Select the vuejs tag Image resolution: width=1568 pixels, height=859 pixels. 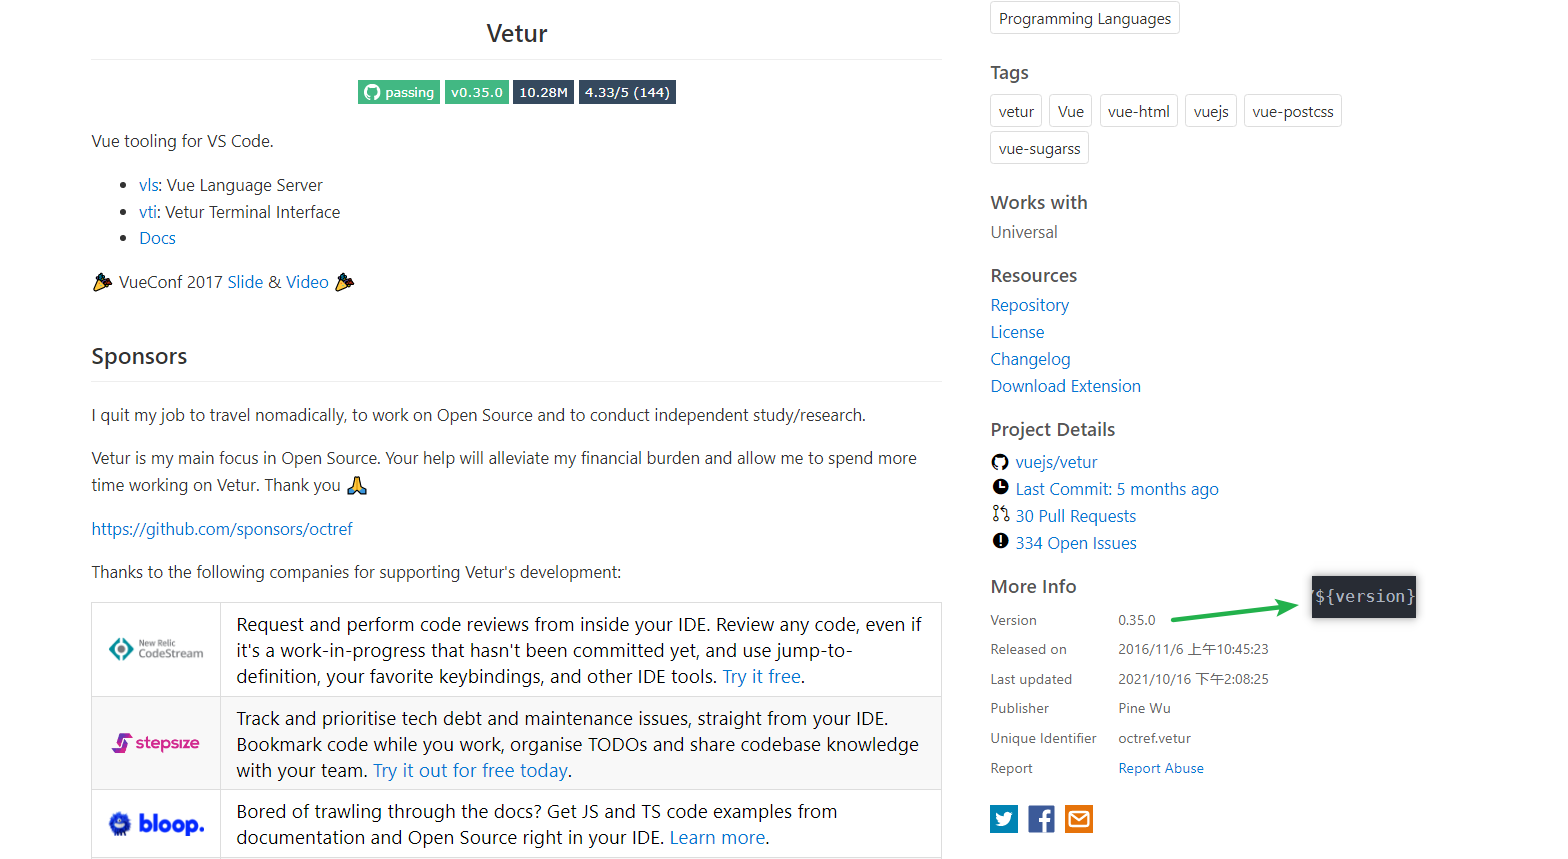point(1211,111)
